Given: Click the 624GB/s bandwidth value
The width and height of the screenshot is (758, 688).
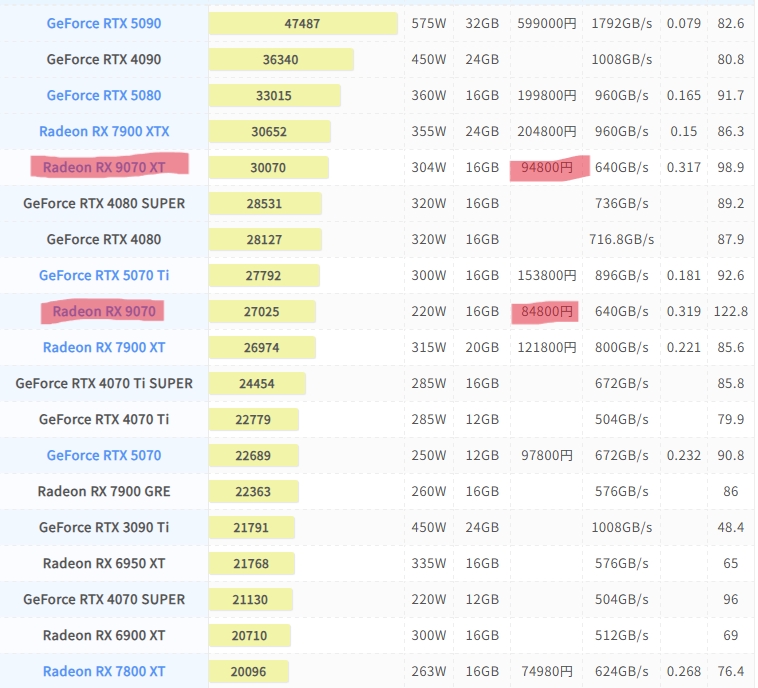Looking at the screenshot, I should (x=622, y=672).
